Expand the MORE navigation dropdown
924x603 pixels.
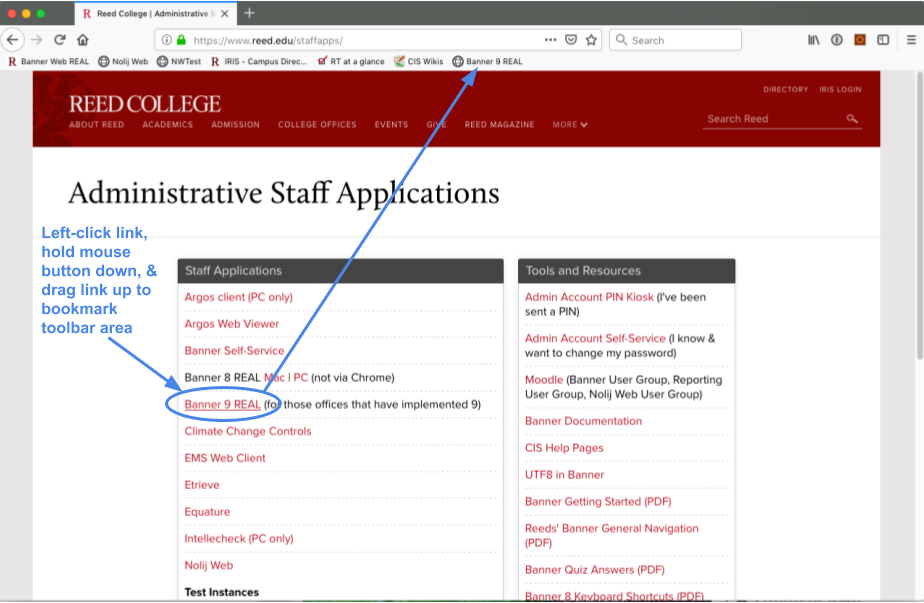pyautogui.click(x=570, y=125)
